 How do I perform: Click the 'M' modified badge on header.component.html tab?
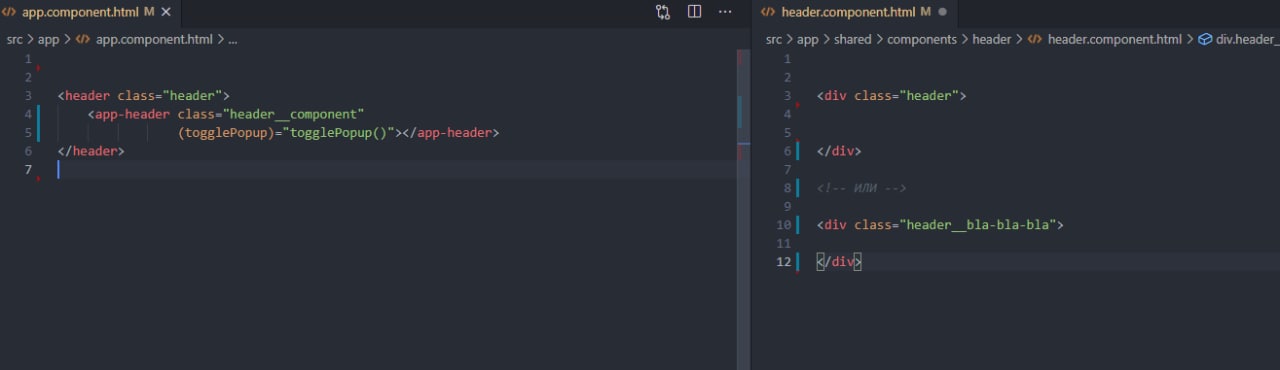[x=925, y=12]
